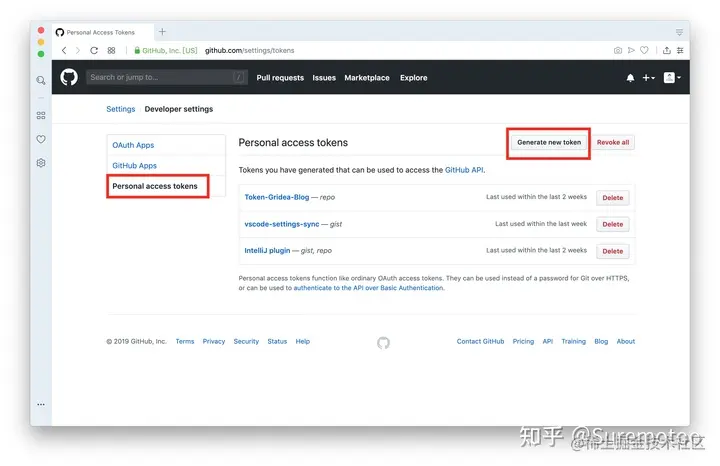
Task: Click Generate new token button
Action: (x=549, y=142)
